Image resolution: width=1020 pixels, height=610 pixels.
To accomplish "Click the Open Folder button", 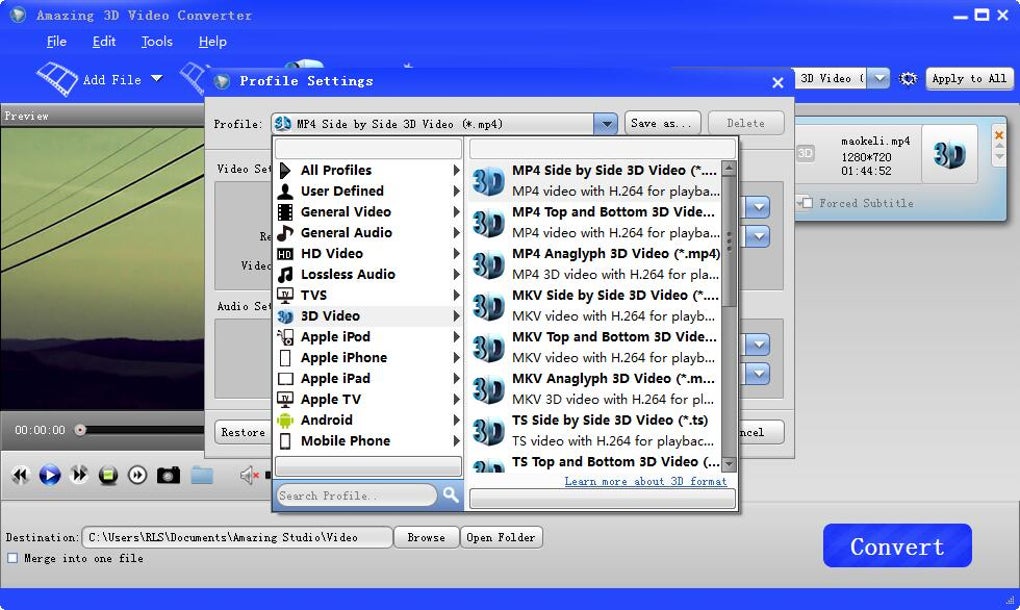I will coord(500,538).
